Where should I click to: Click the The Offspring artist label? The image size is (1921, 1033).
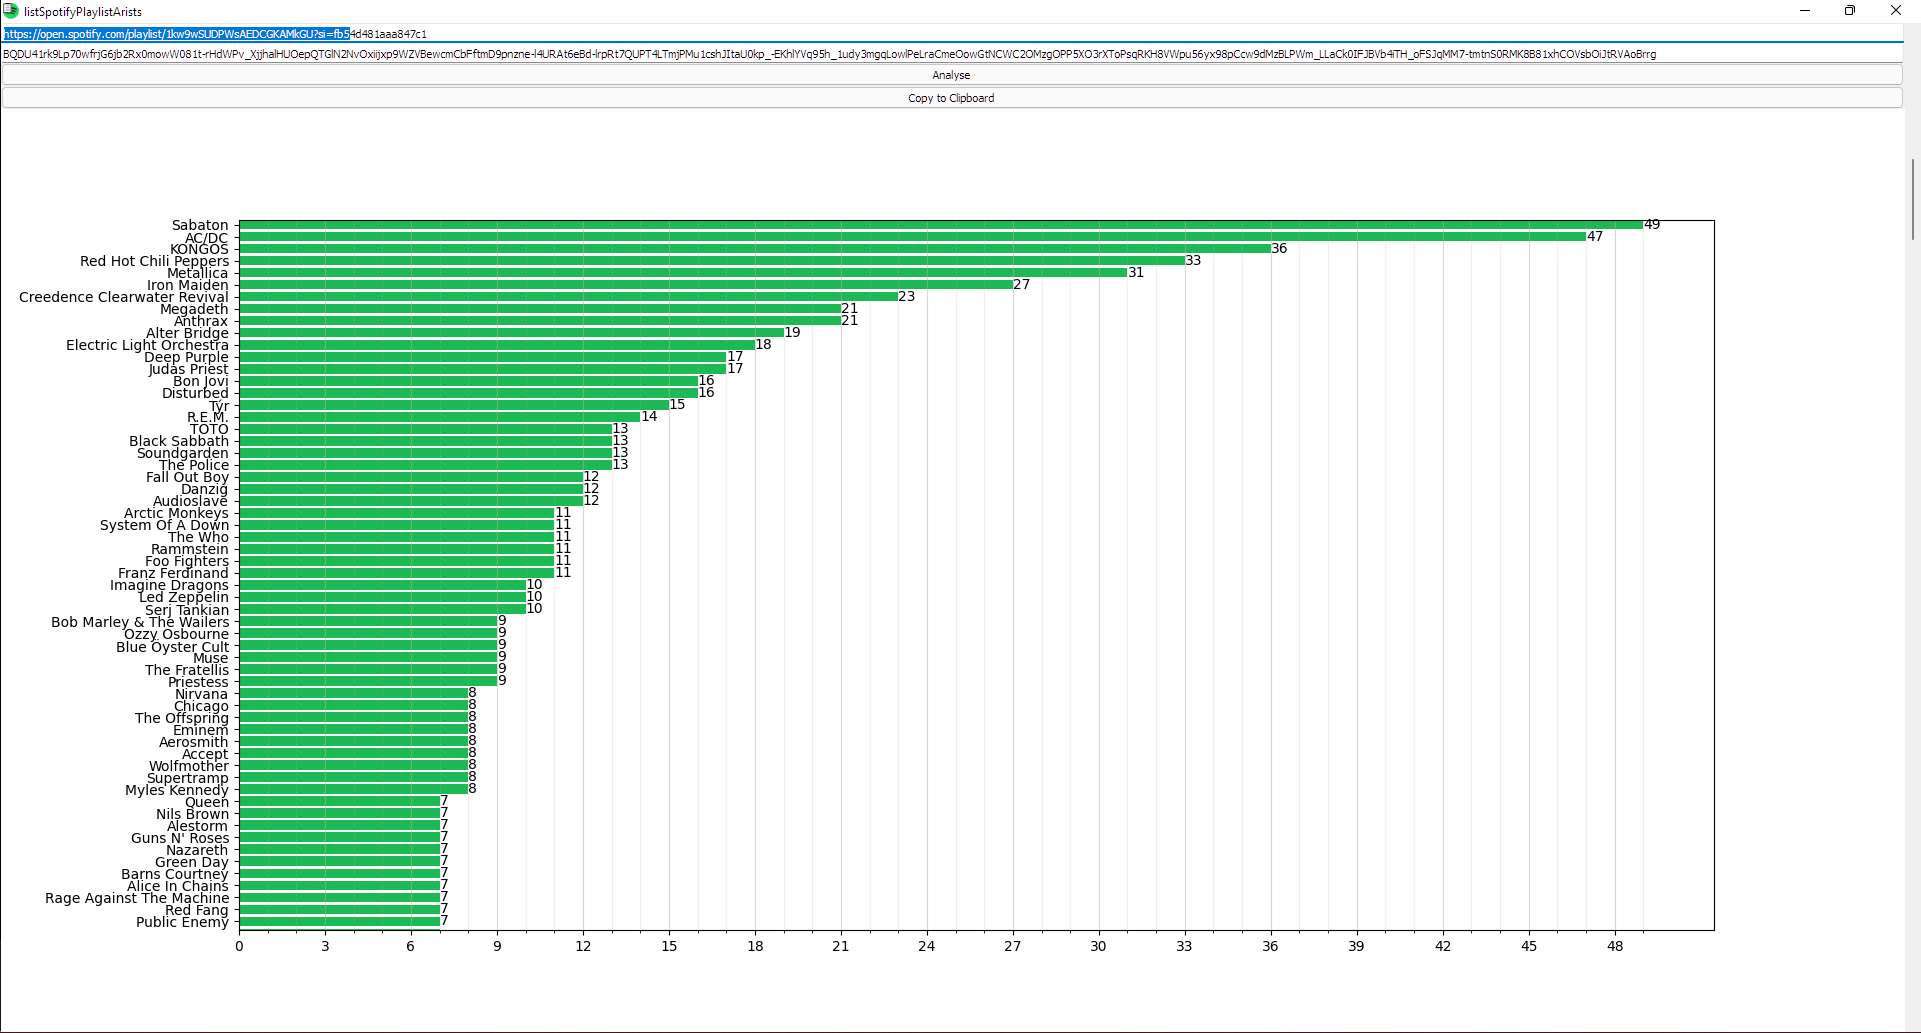[182, 718]
